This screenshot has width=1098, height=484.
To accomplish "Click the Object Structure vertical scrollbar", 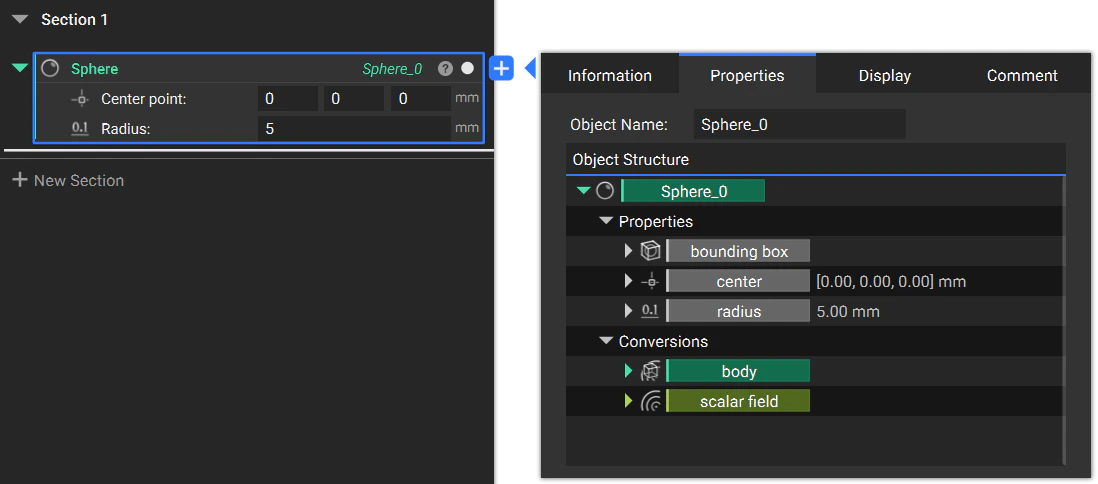I will (x=1064, y=319).
